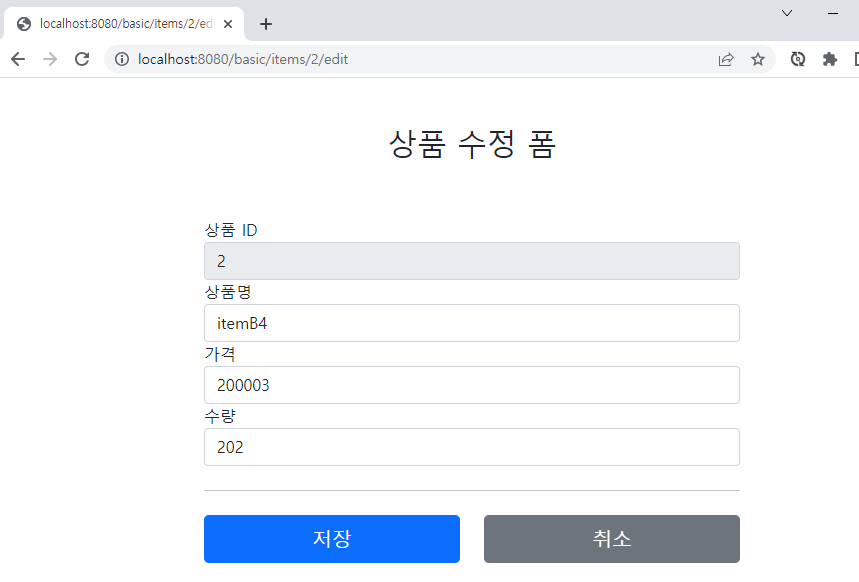Click the 상품 수정 폼 heading
This screenshot has width=859, height=582.
(x=472, y=144)
